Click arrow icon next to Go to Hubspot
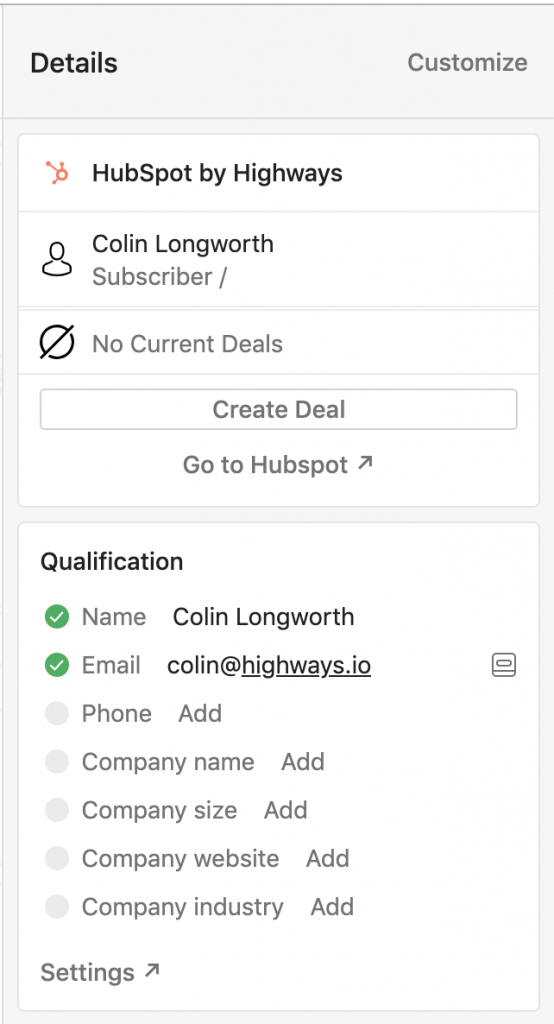 (x=365, y=464)
